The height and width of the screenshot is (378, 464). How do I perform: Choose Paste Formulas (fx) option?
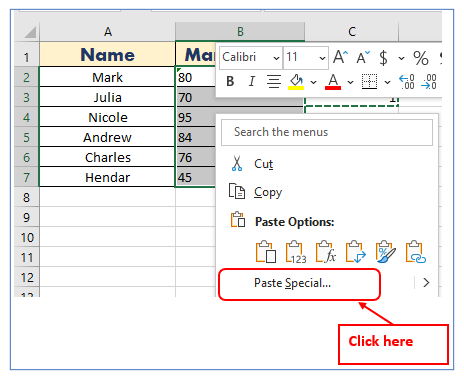click(326, 252)
